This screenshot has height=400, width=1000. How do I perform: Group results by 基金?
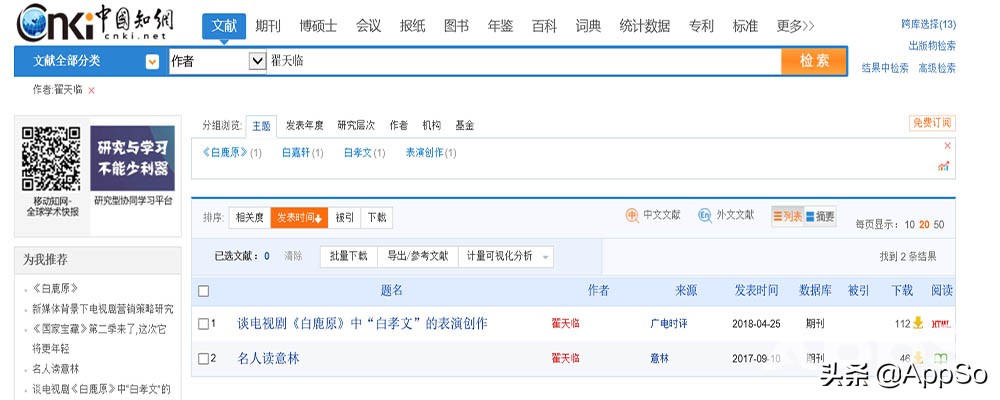(465, 126)
